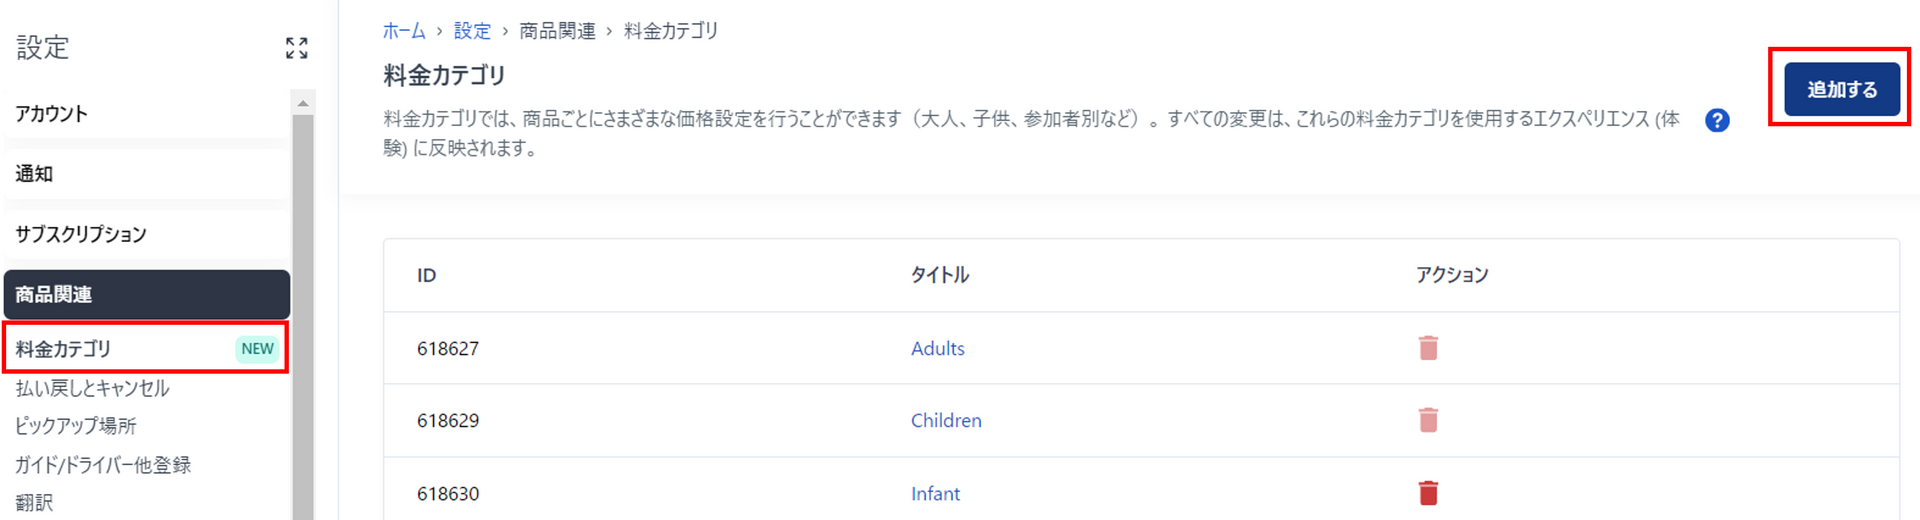Open the Infant category link
This screenshot has width=1920, height=520.
coord(935,493)
